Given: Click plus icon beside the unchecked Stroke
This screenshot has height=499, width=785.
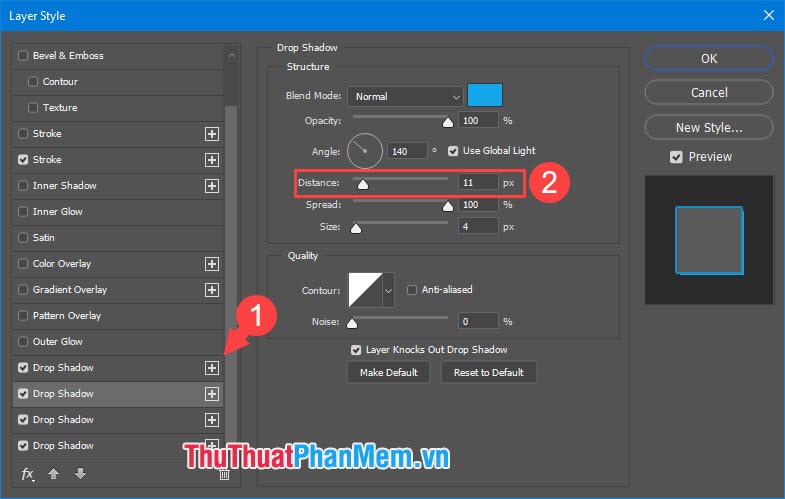Looking at the screenshot, I should [x=212, y=134].
